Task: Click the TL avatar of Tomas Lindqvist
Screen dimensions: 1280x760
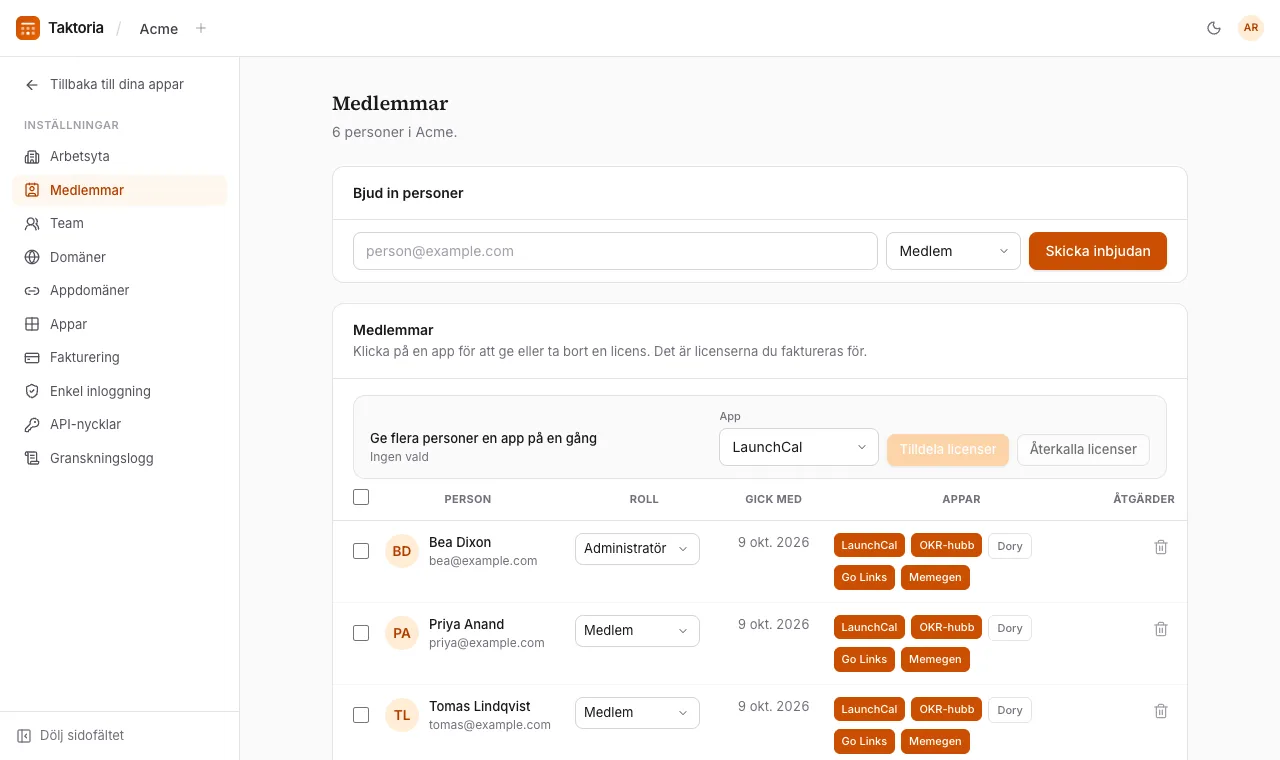Action: (x=402, y=715)
